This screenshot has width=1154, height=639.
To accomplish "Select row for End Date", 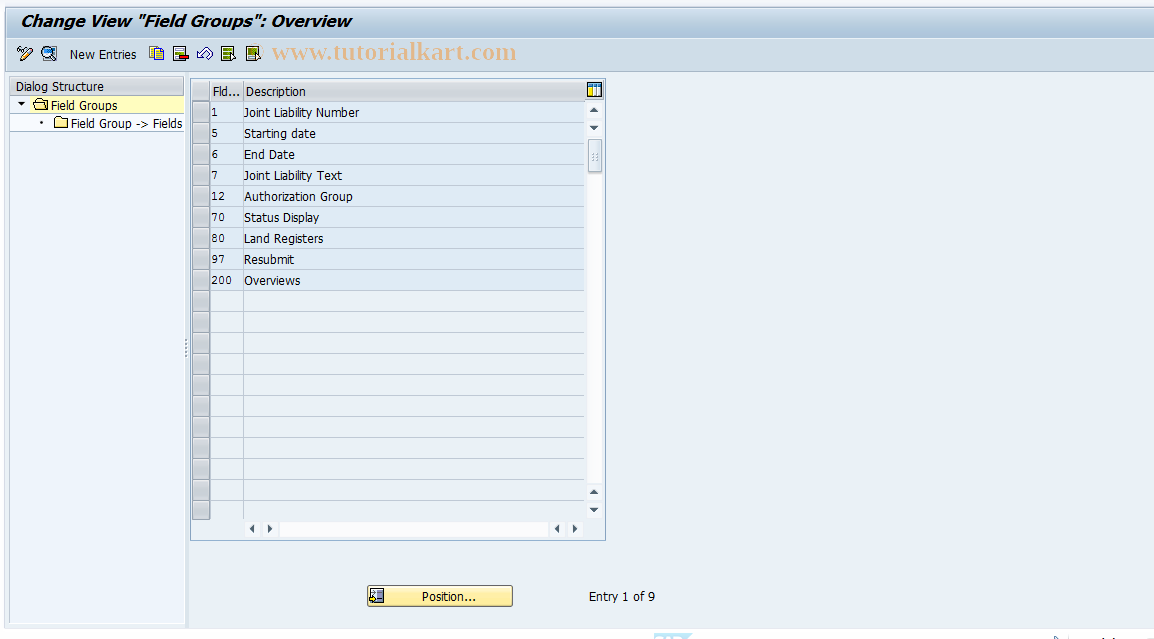I will tap(200, 155).
